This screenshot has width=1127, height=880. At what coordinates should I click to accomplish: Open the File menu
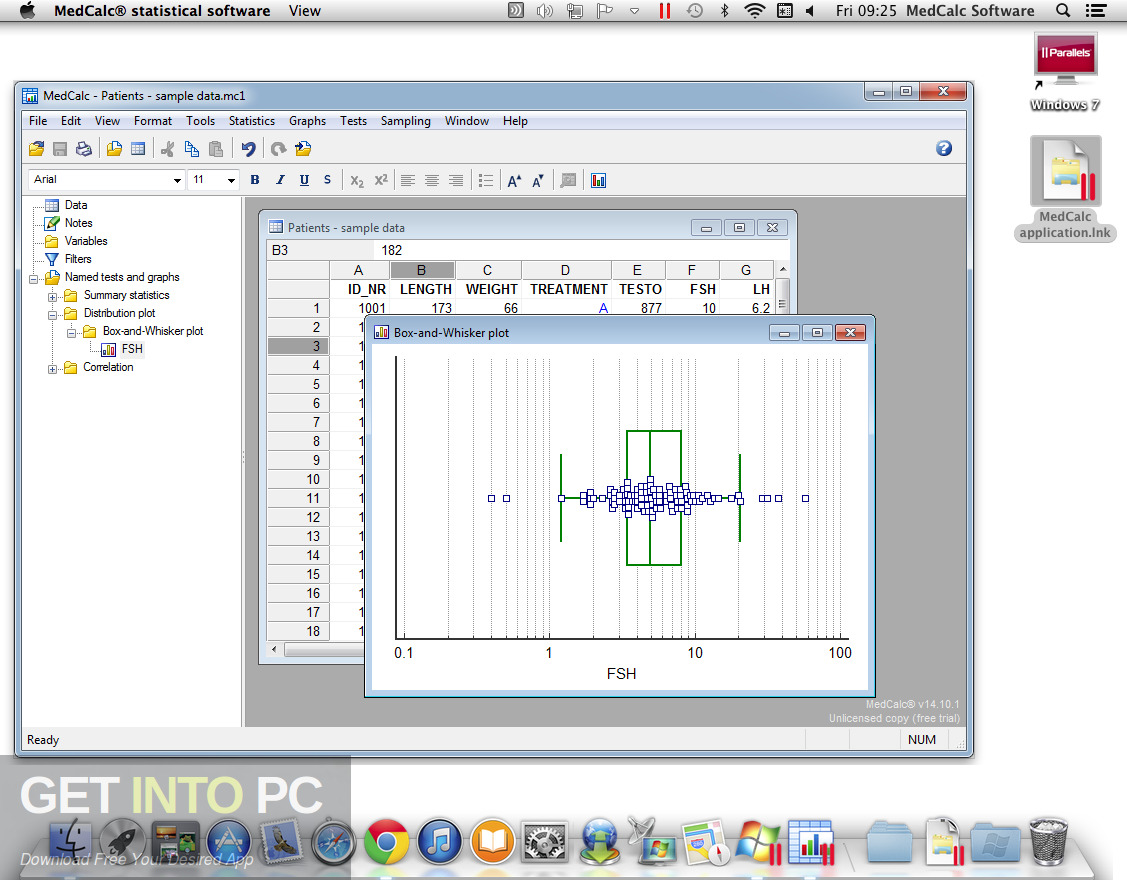[38, 121]
